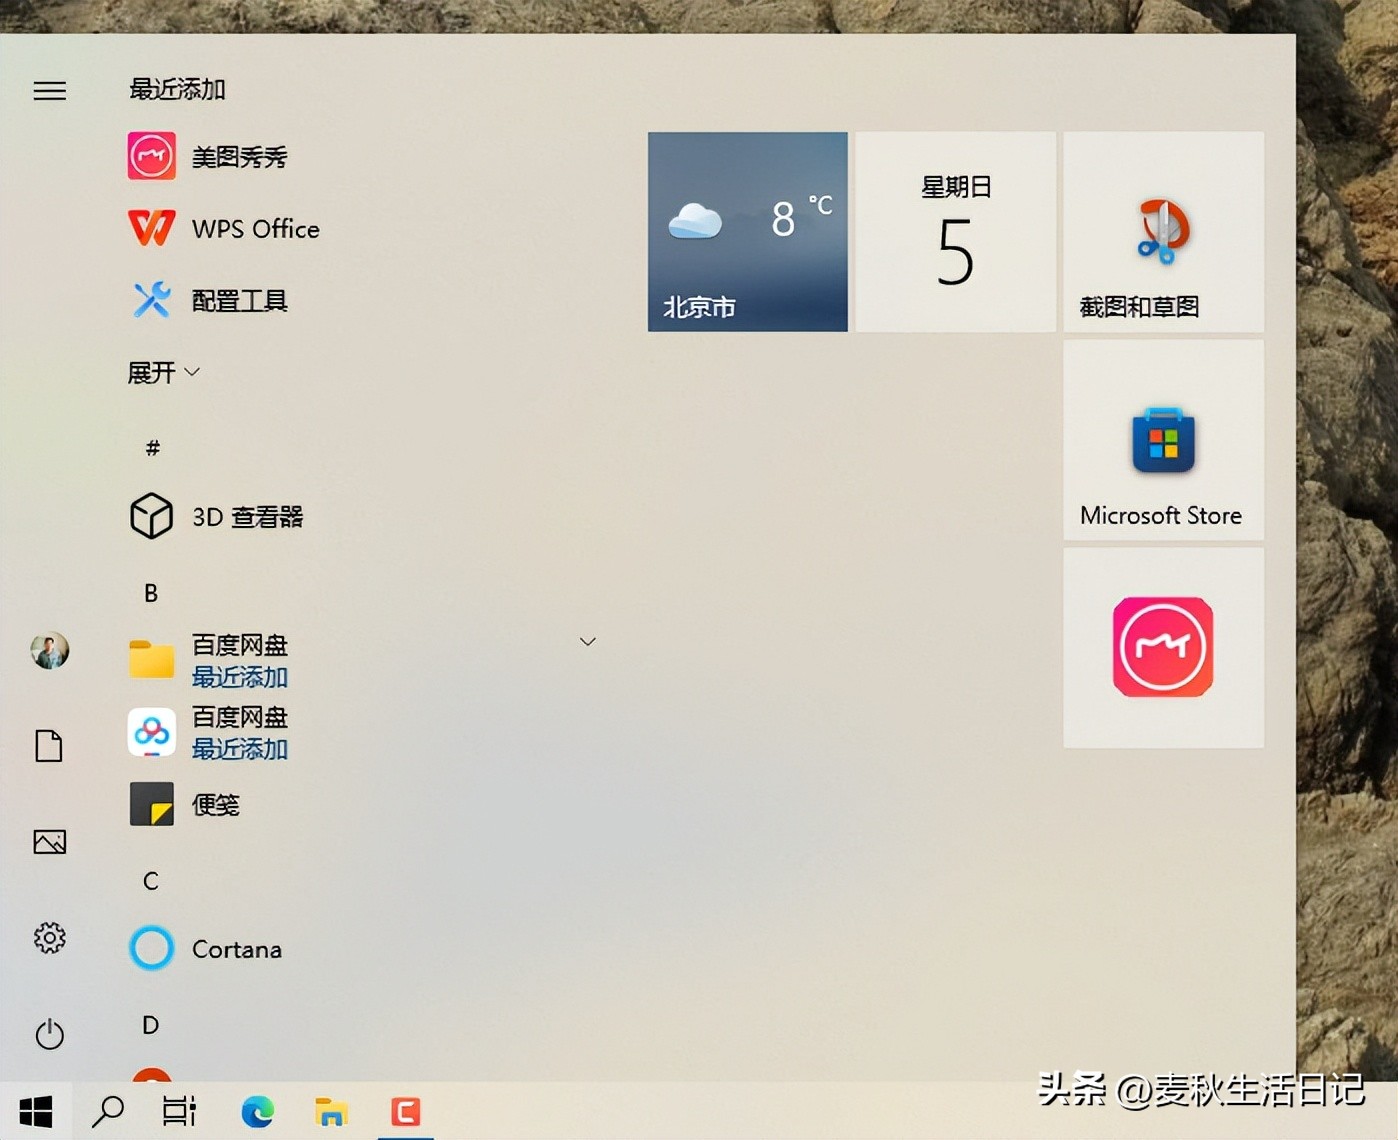The width and height of the screenshot is (1398, 1140).
Task: Open File Explorer from the taskbar
Action: [331, 1110]
